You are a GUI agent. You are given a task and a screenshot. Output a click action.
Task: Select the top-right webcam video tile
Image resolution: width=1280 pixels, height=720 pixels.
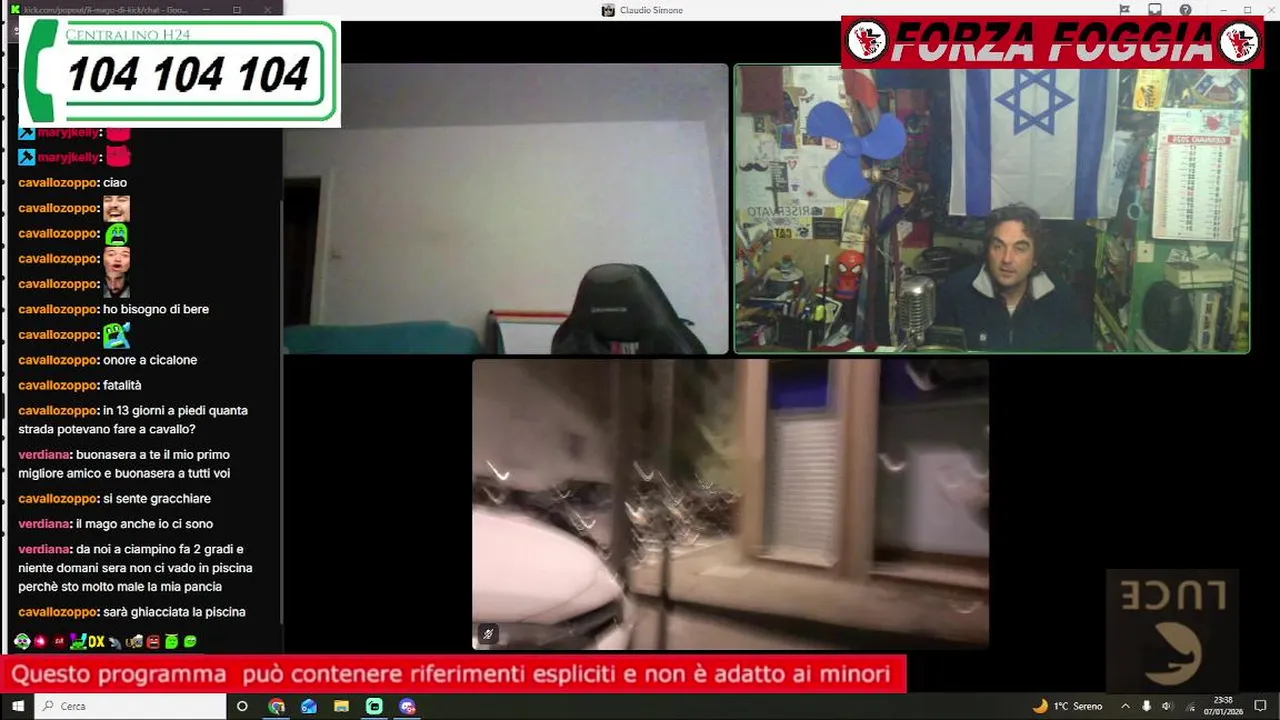click(992, 209)
